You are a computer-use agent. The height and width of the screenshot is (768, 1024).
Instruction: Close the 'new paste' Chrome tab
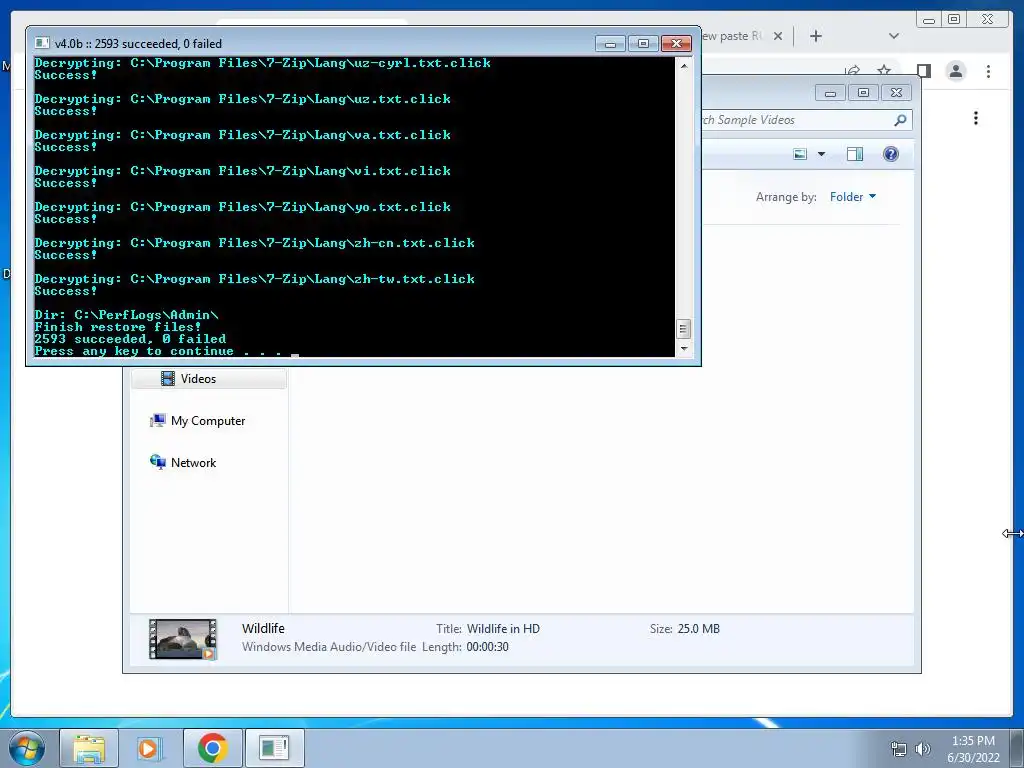(x=778, y=36)
